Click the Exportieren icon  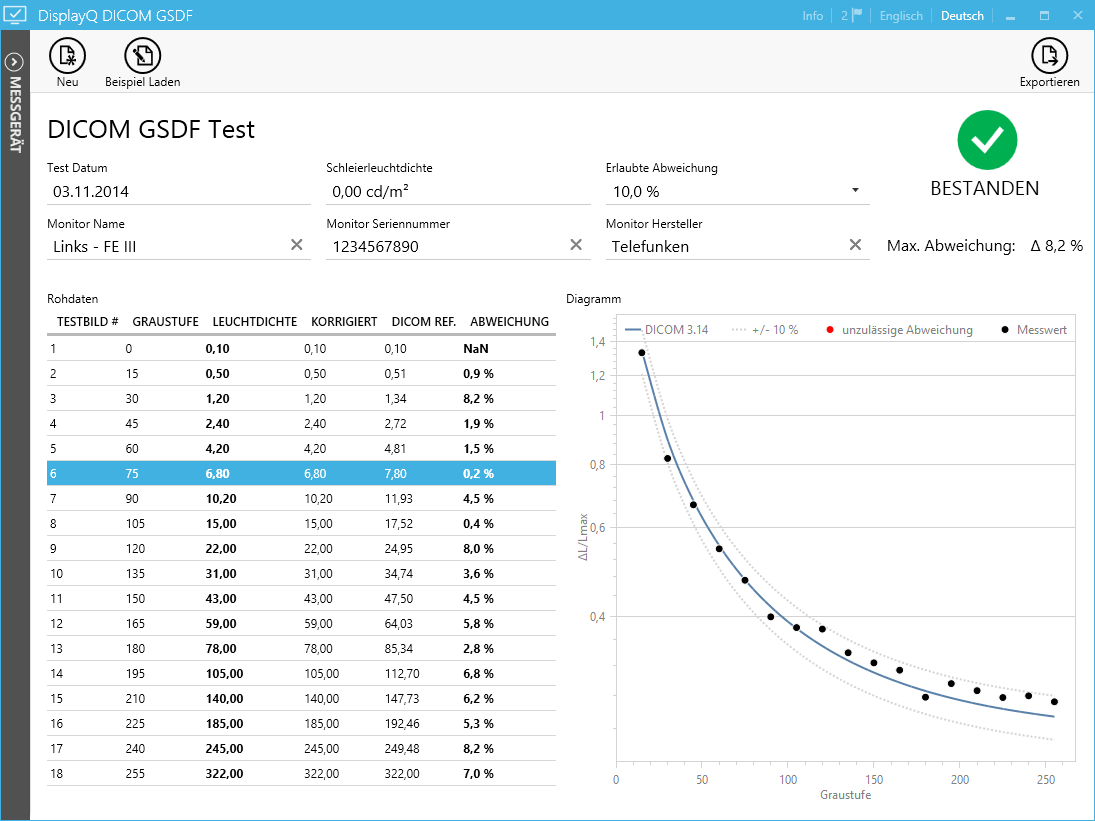1049,57
